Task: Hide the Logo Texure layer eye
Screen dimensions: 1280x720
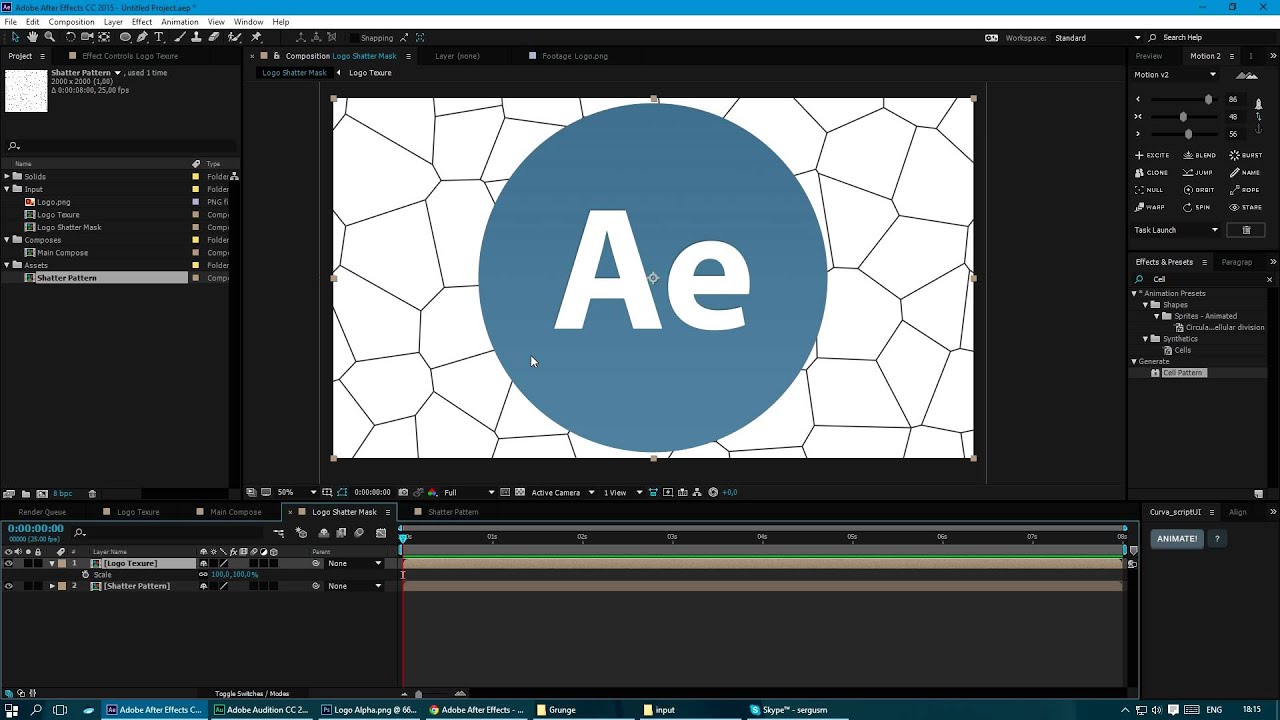Action: click(9, 563)
